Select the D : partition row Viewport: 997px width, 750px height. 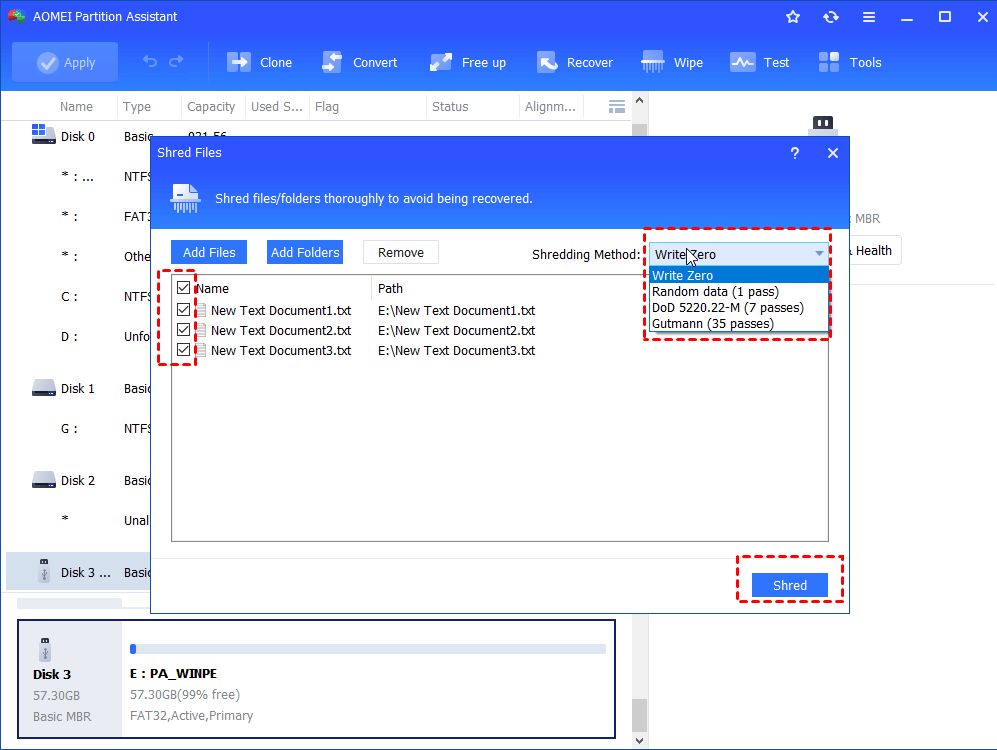pyautogui.click(x=78, y=337)
